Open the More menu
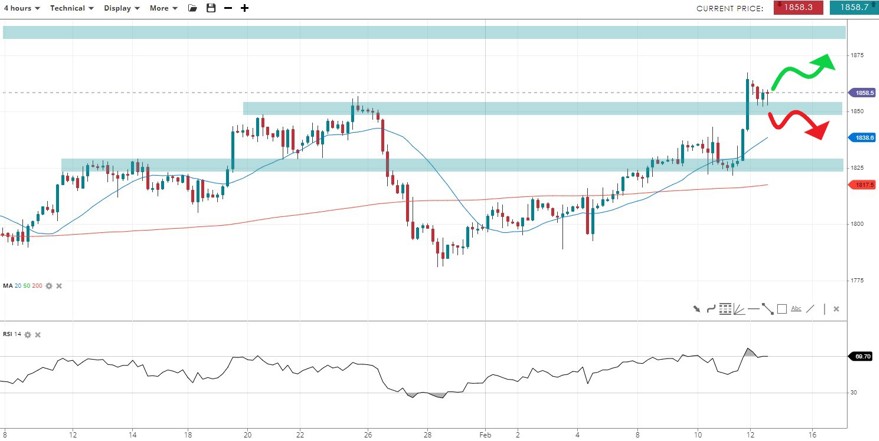The width and height of the screenshot is (879, 441). (x=163, y=7)
